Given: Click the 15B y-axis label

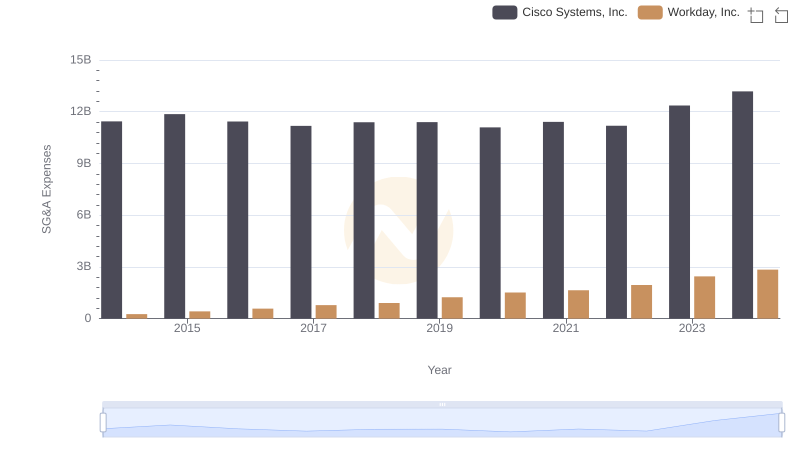Looking at the screenshot, I should (x=81, y=60).
